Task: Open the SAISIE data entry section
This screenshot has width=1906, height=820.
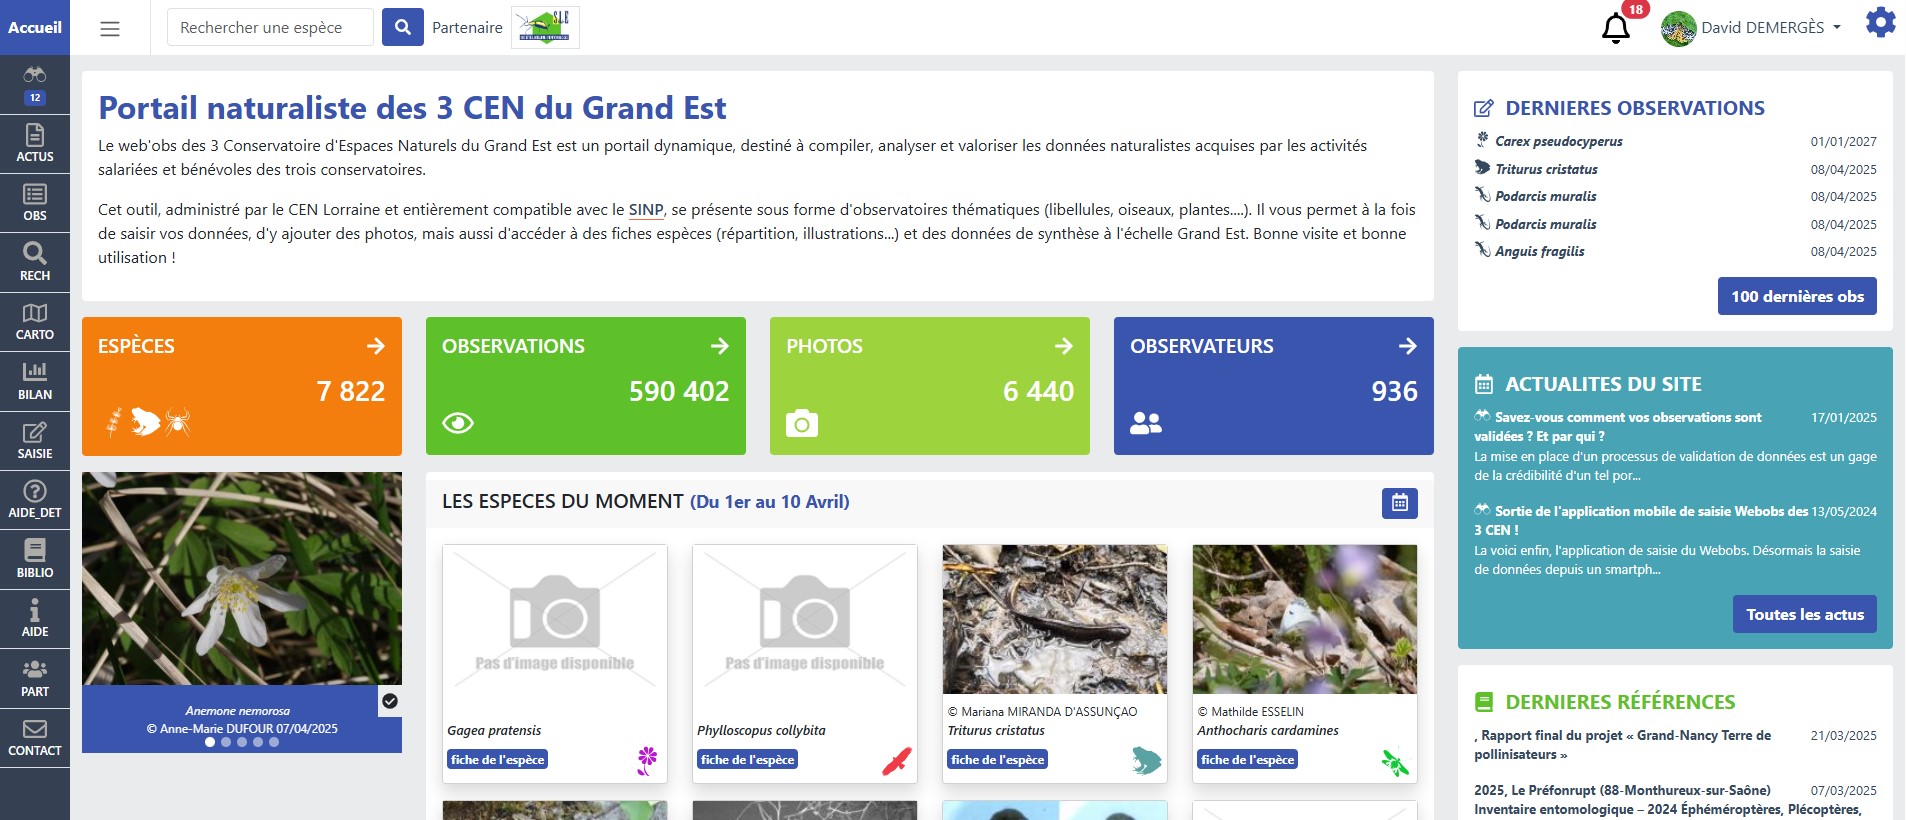Action: click(x=35, y=441)
